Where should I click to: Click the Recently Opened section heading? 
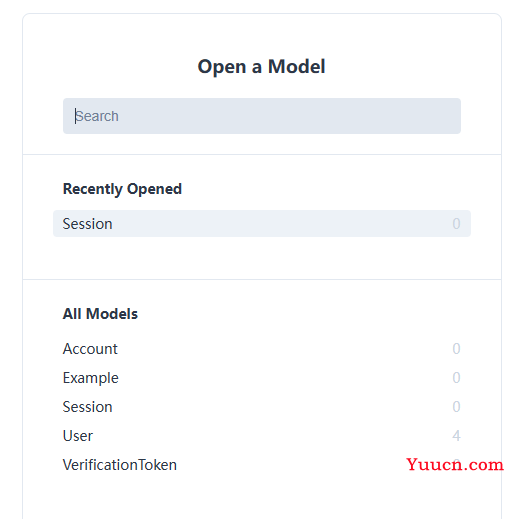[x=122, y=189]
